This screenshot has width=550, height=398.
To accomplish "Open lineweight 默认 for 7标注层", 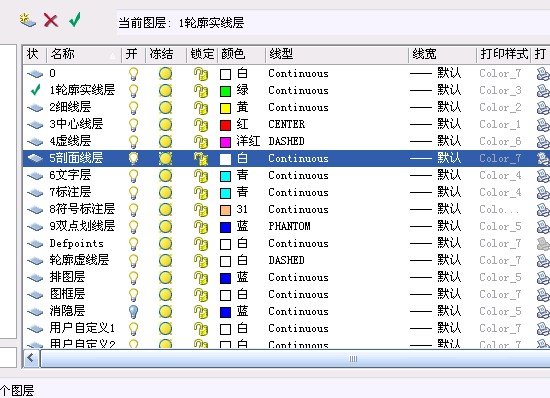I will tap(436, 193).
